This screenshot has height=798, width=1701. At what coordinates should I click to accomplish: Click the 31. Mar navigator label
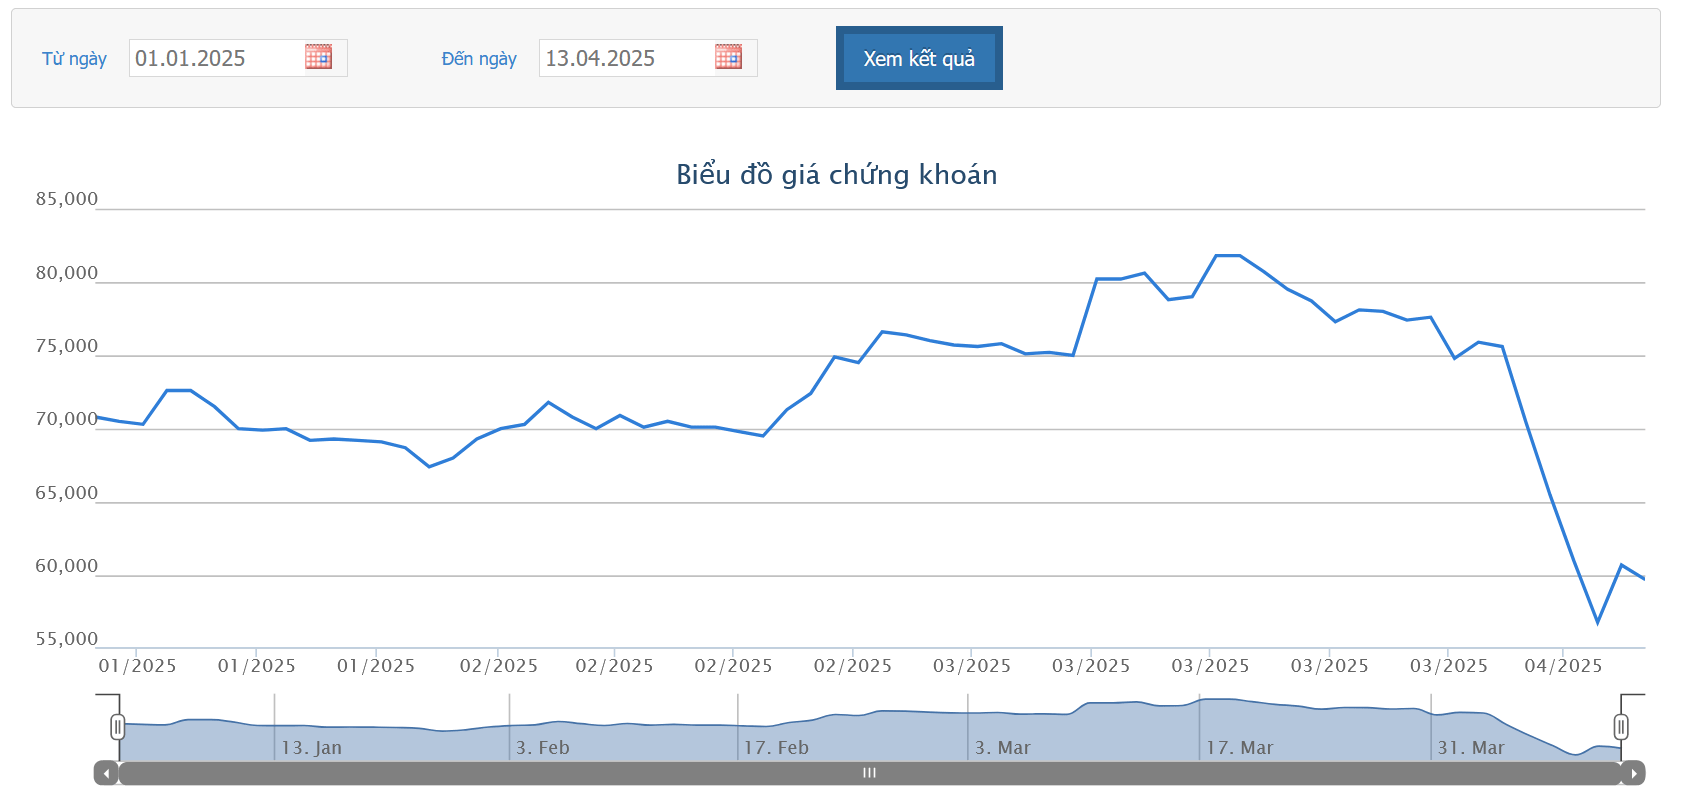(1471, 748)
